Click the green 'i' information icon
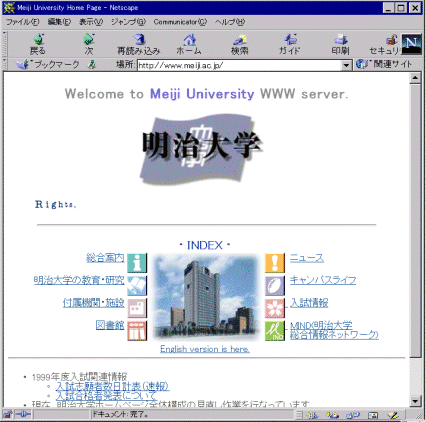 tap(137, 263)
